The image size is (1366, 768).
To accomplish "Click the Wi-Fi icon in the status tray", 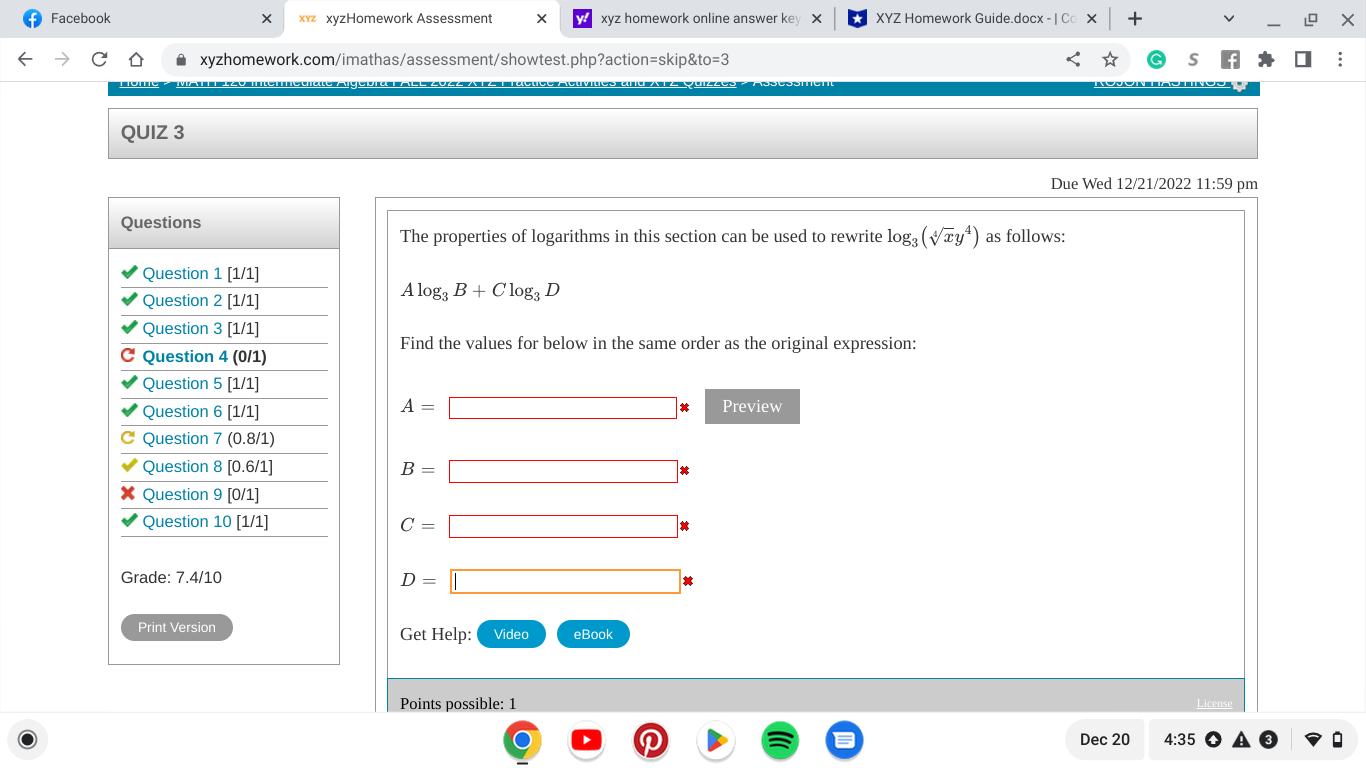I will click(x=1311, y=739).
